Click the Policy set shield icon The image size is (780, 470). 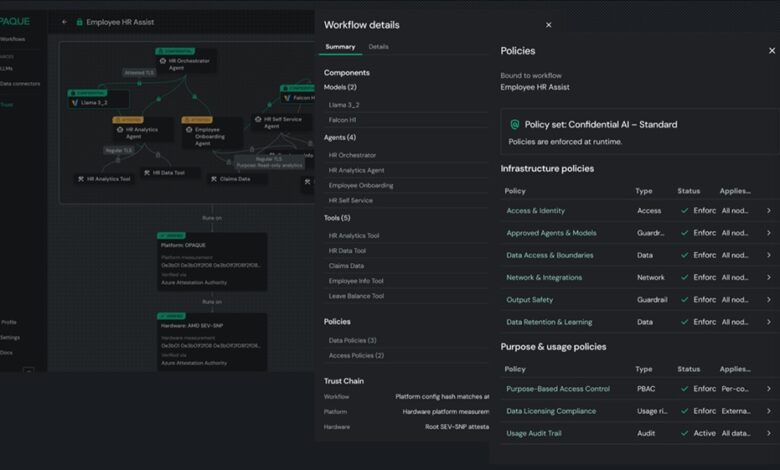[515, 124]
